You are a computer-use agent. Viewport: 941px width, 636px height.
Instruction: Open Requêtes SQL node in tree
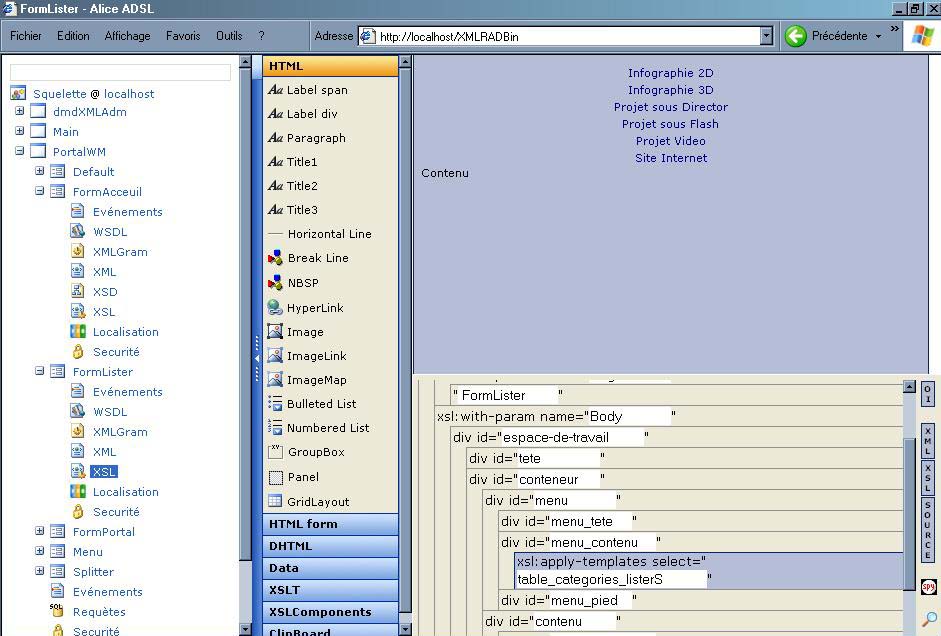[x=99, y=611]
